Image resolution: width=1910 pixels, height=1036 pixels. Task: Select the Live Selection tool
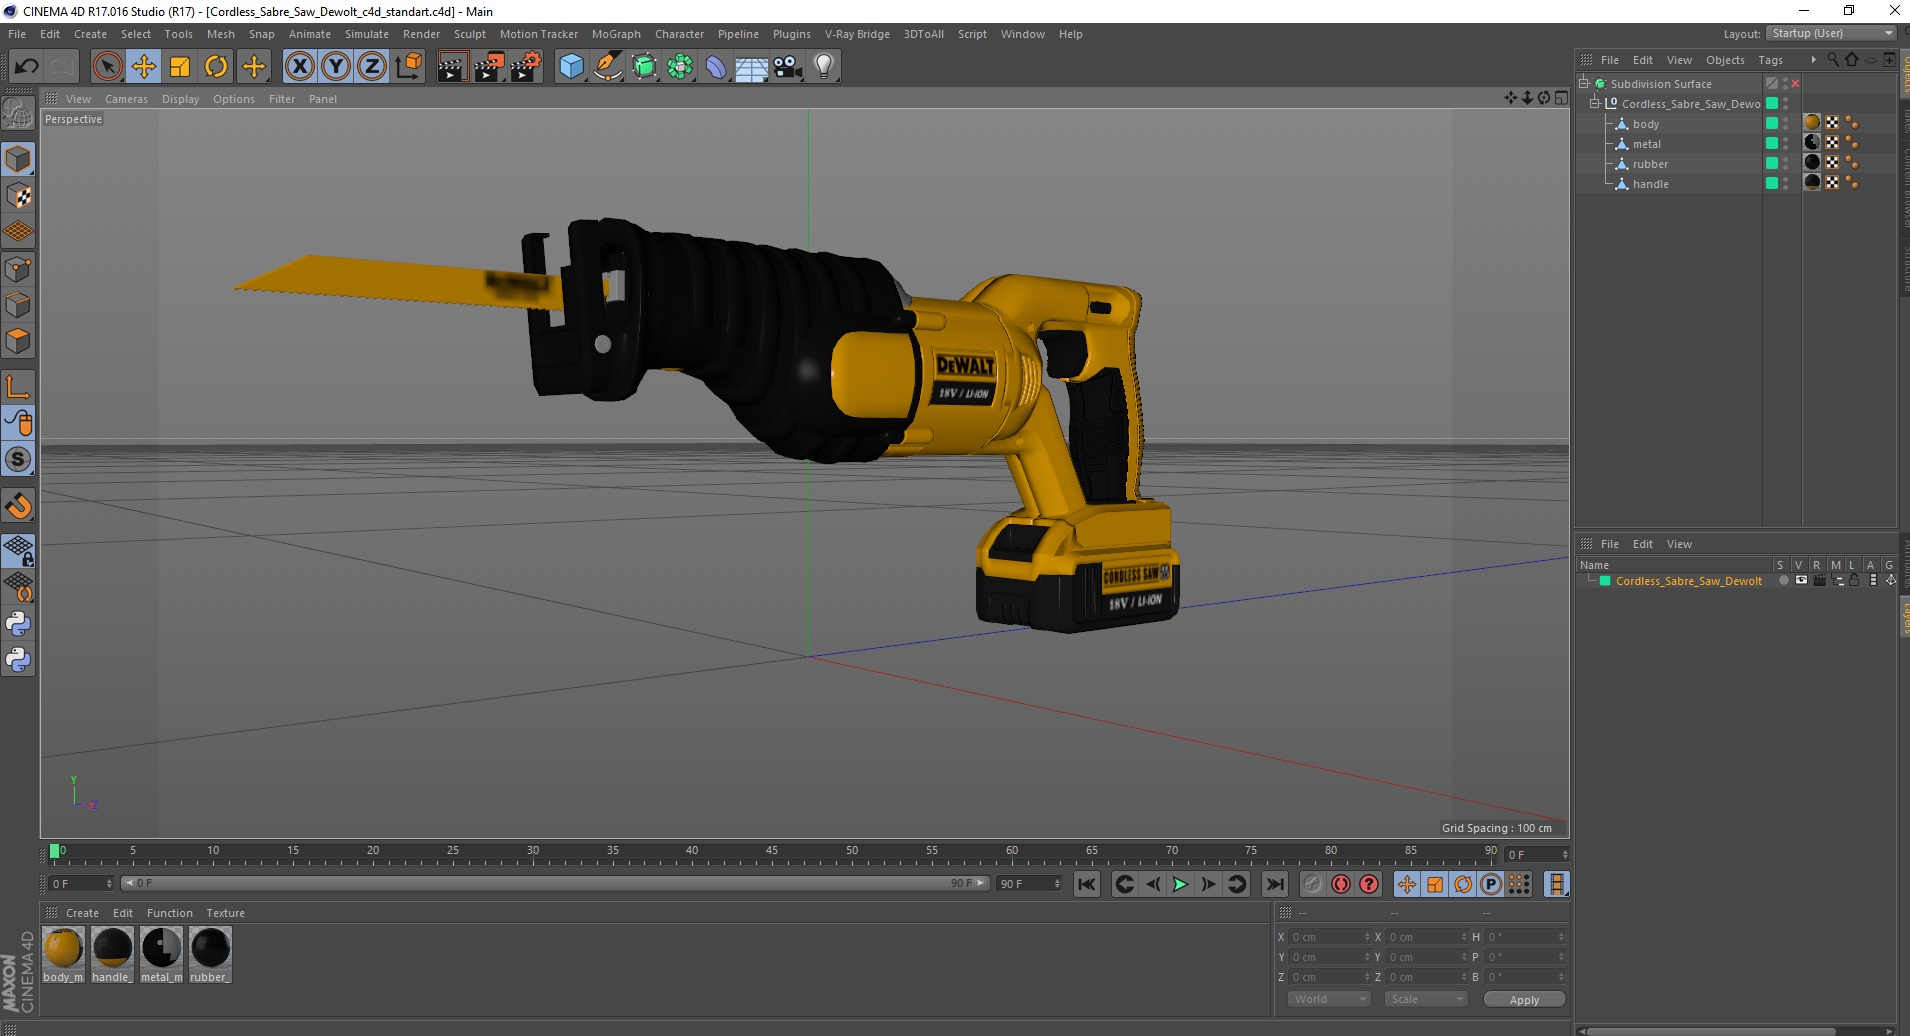[x=107, y=67]
